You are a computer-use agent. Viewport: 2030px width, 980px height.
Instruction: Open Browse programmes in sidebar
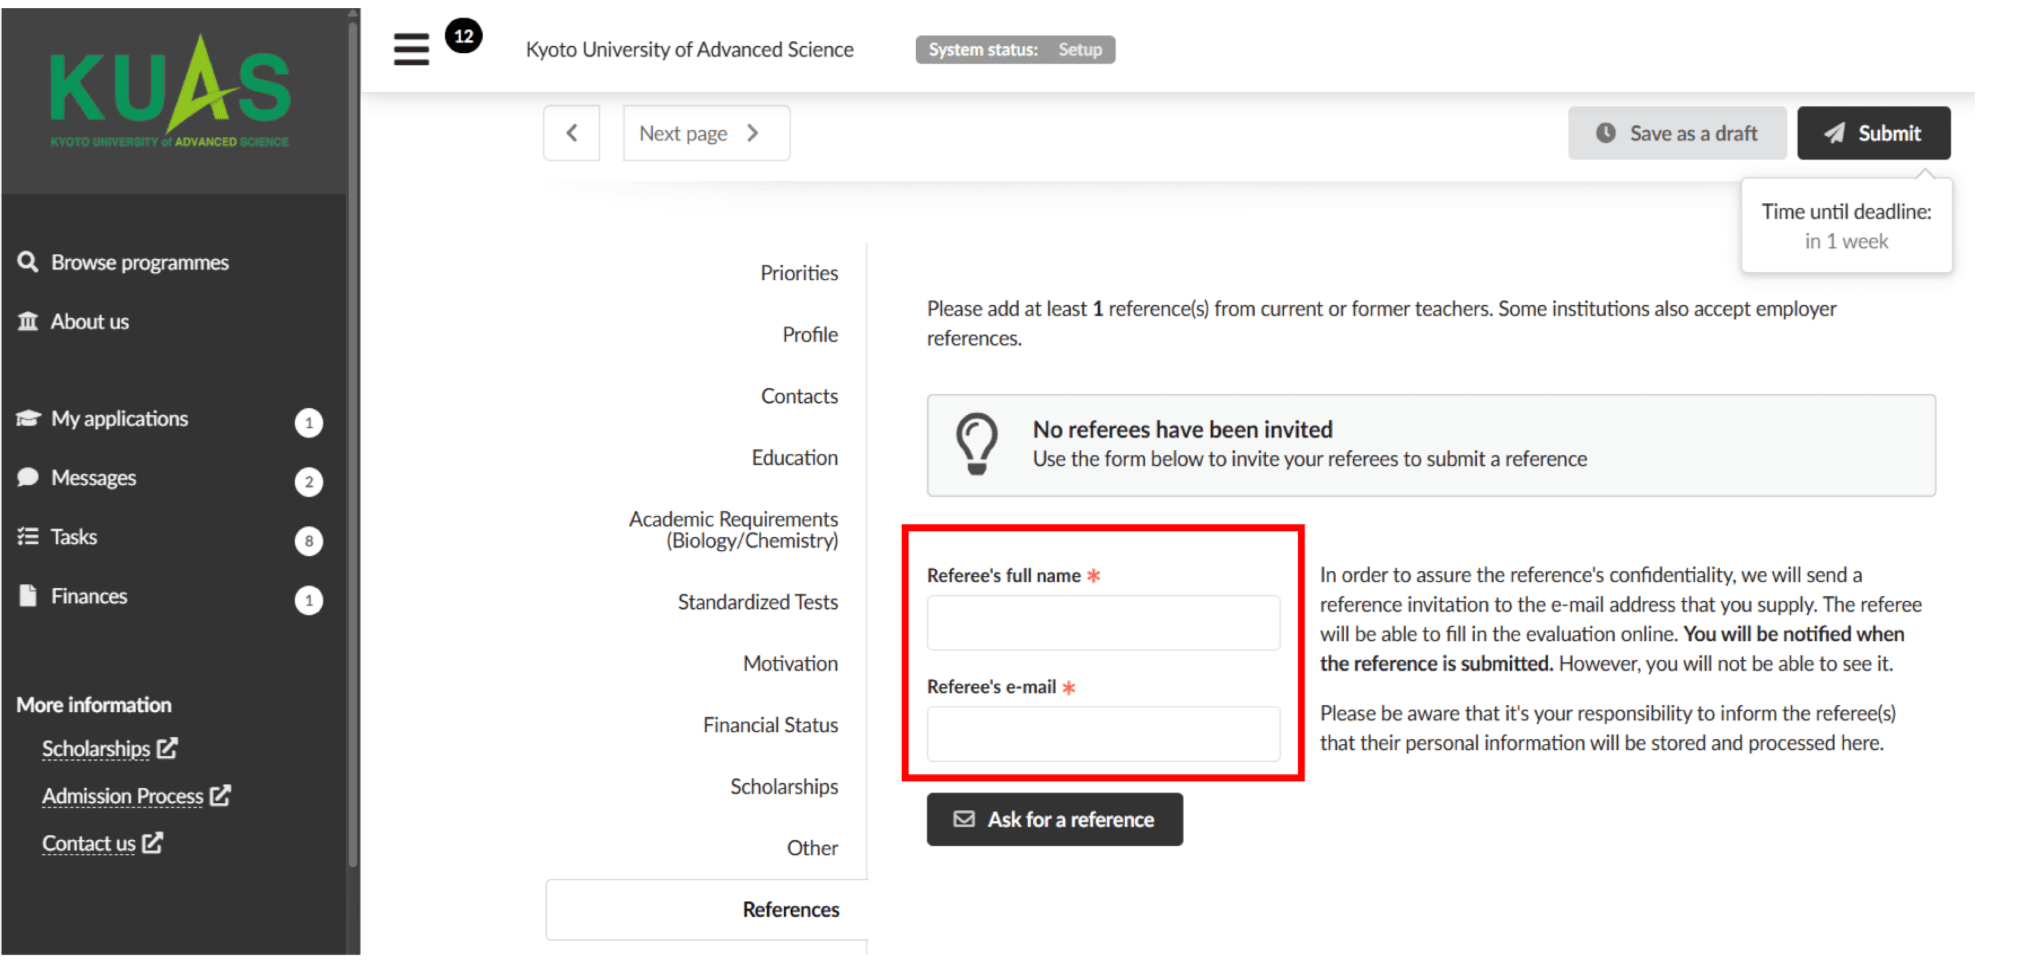click(x=140, y=262)
